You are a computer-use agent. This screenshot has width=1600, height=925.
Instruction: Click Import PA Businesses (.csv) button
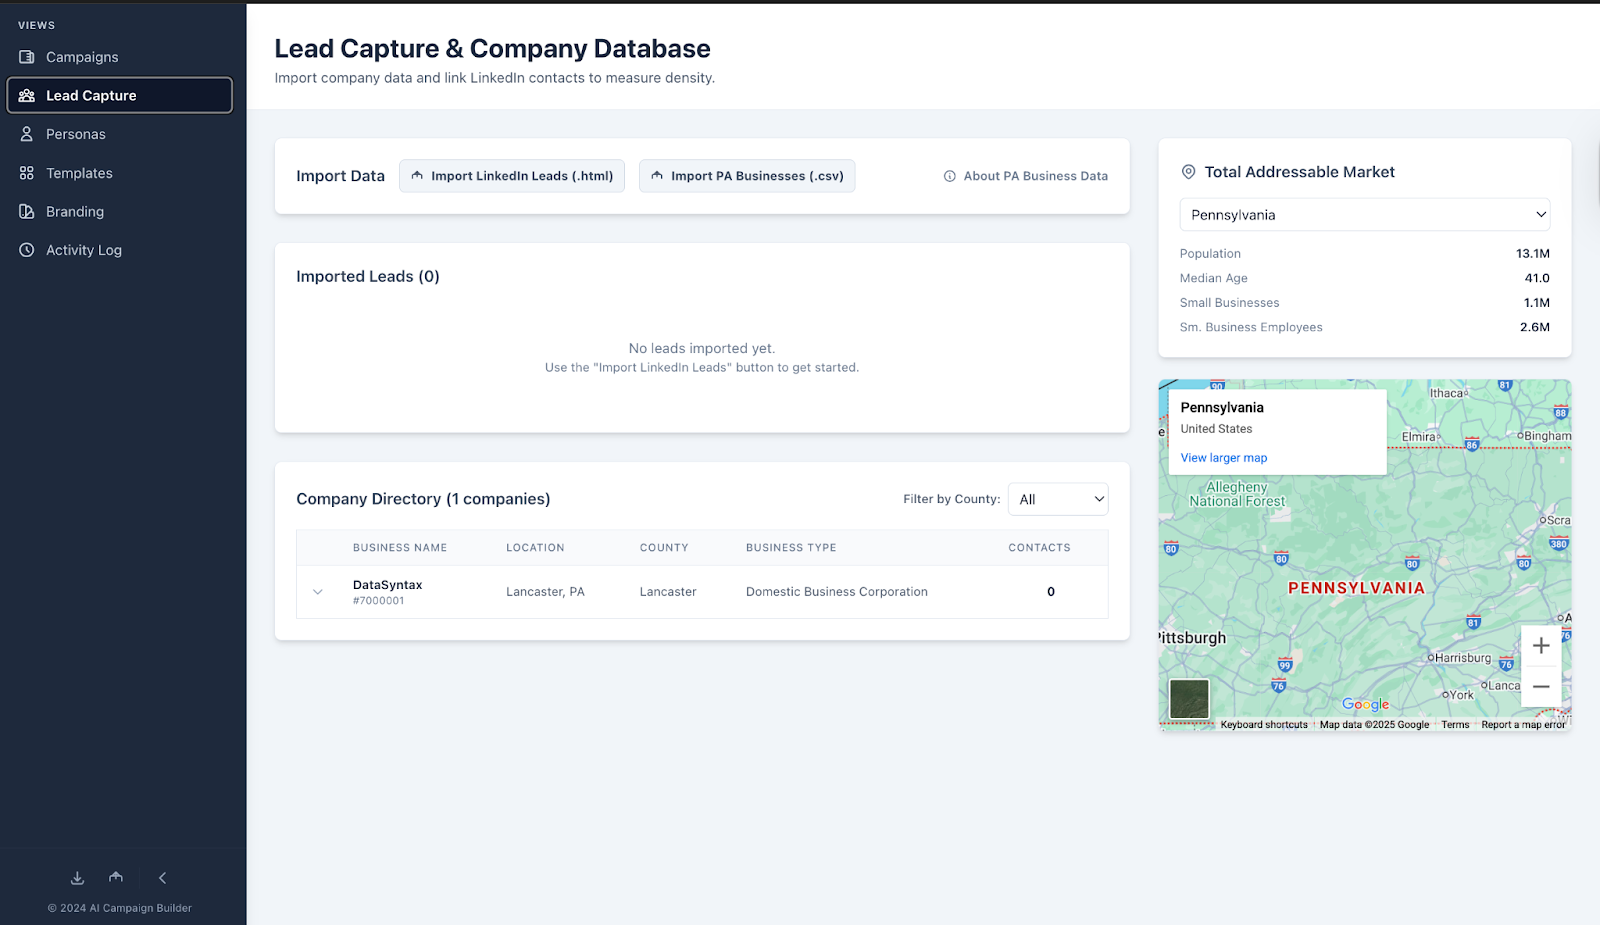747,176
